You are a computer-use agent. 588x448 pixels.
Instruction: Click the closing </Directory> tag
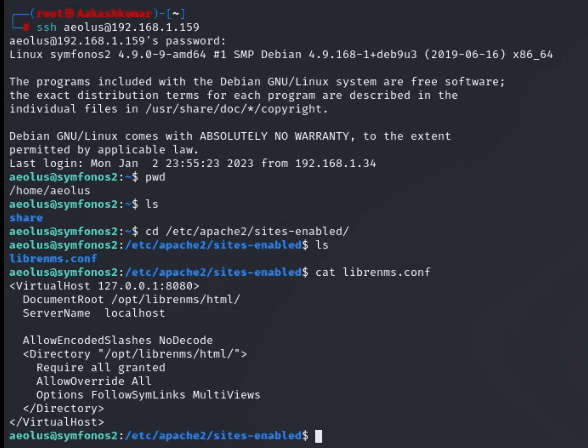[63, 408]
